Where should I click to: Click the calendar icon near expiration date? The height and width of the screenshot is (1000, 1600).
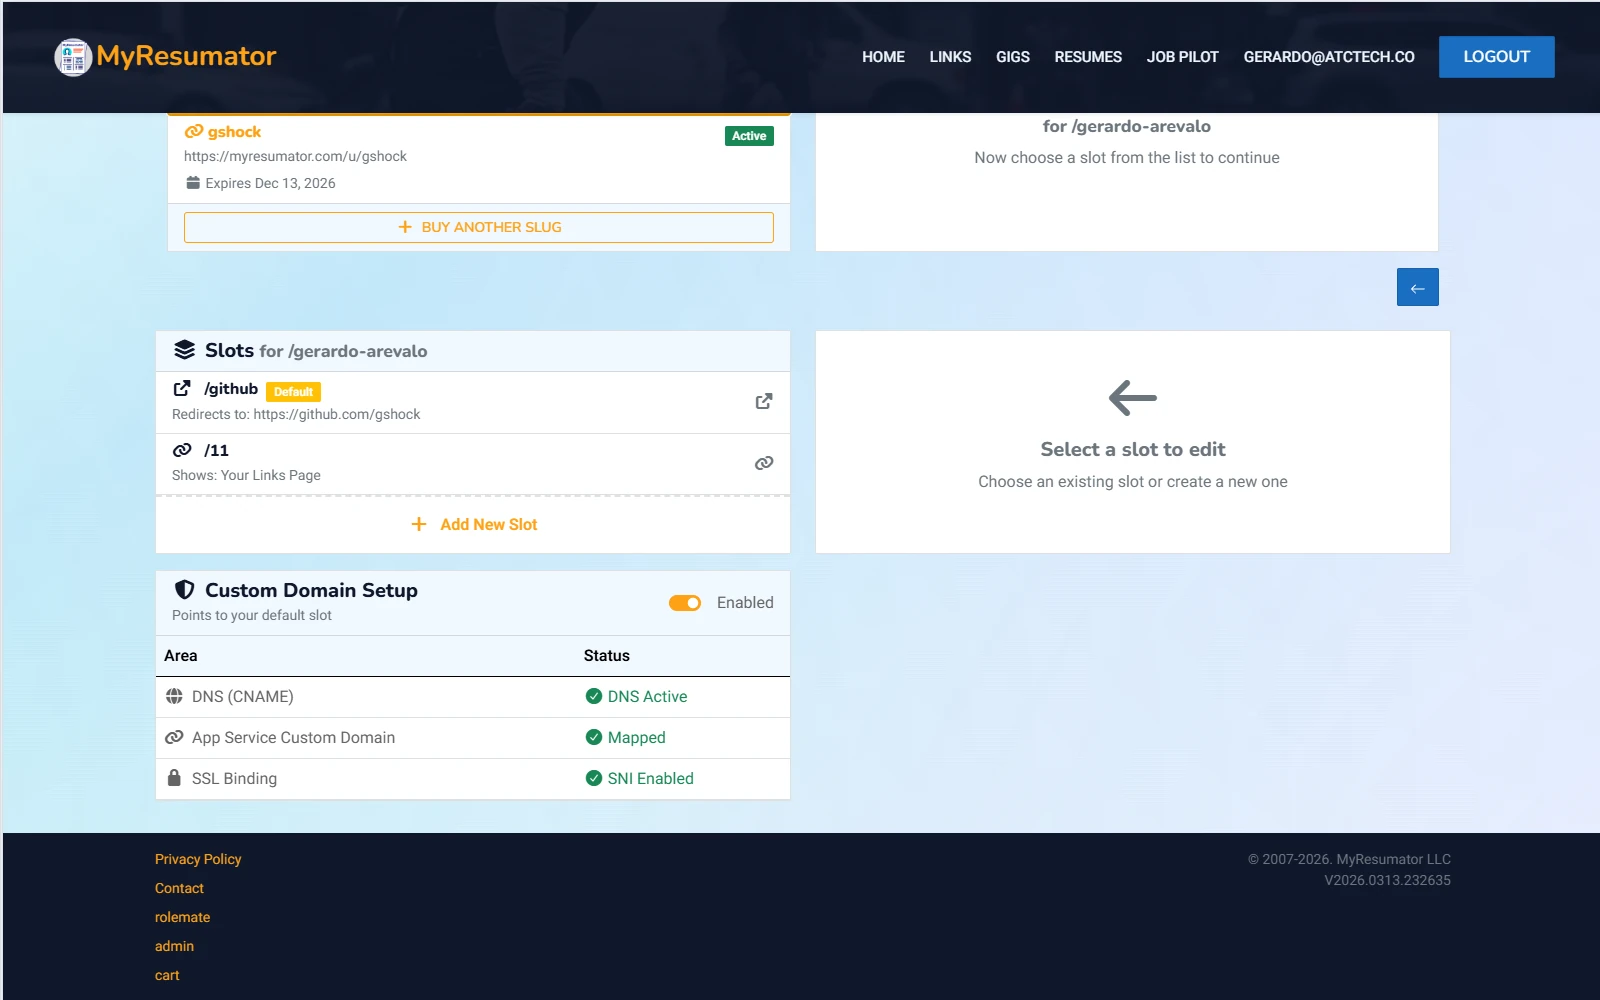click(x=192, y=182)
